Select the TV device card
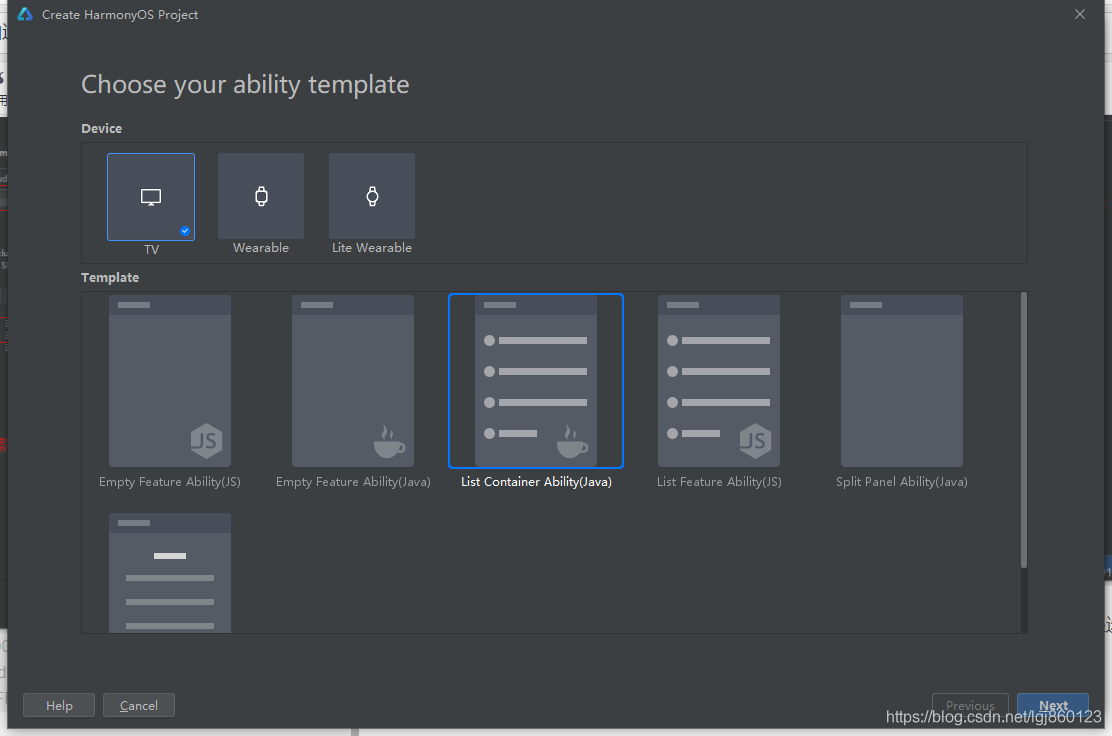 pyautogui.click(x=151, y=197)
